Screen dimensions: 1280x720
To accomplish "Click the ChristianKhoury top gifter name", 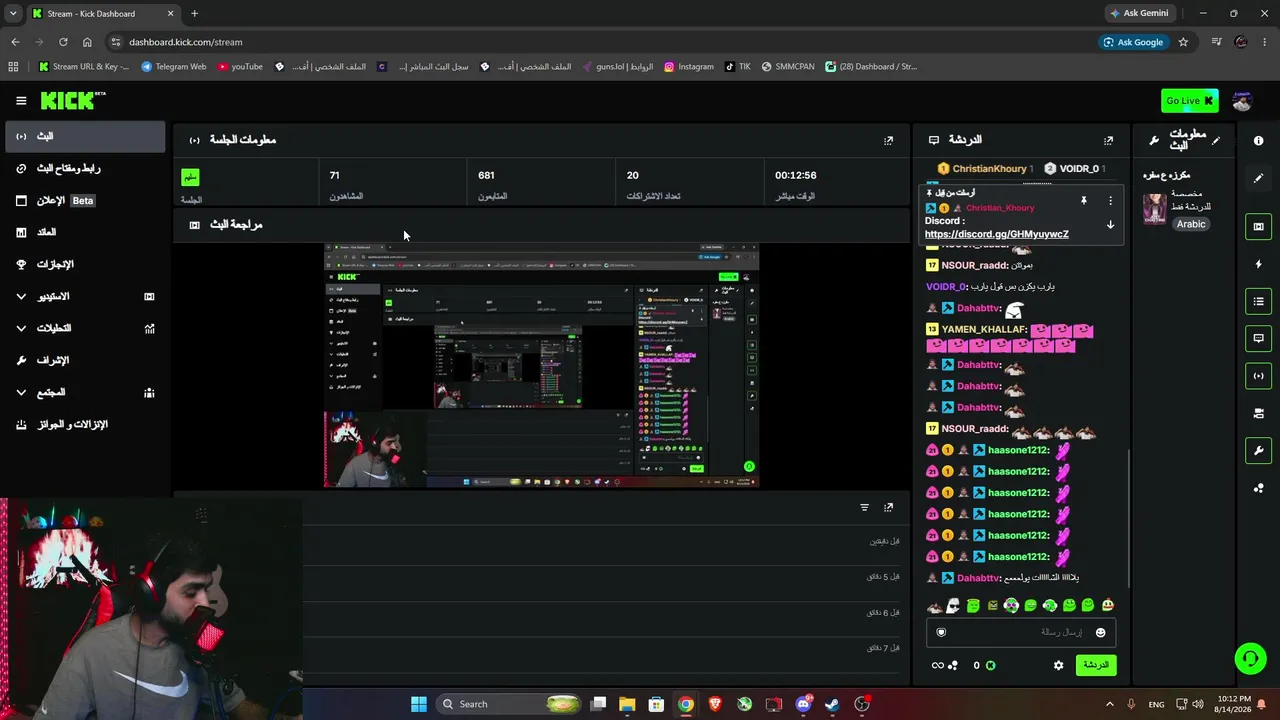I will (x=989, y=169).
